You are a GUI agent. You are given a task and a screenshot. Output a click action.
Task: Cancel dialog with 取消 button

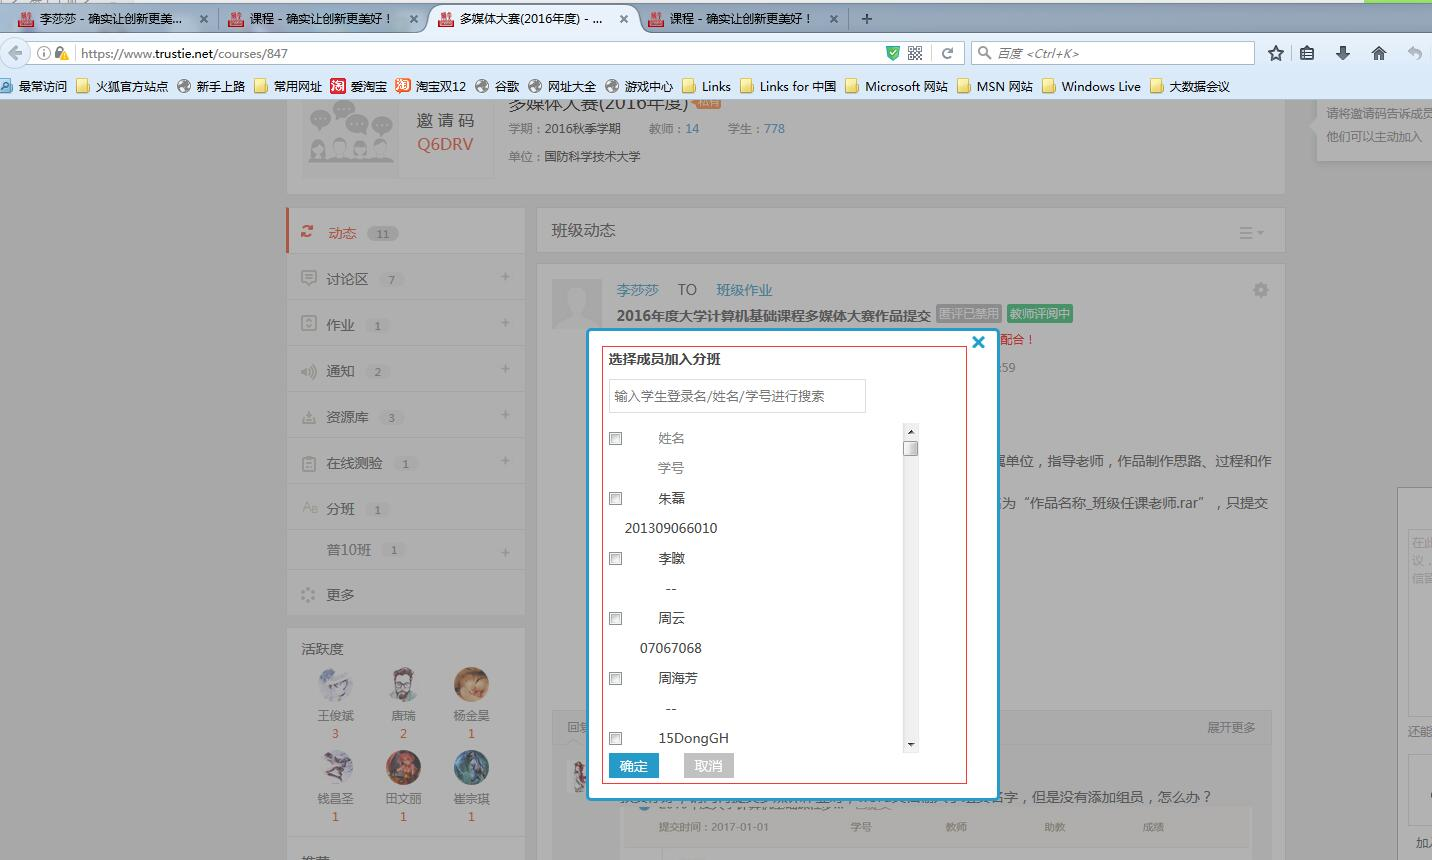point(709,766)
